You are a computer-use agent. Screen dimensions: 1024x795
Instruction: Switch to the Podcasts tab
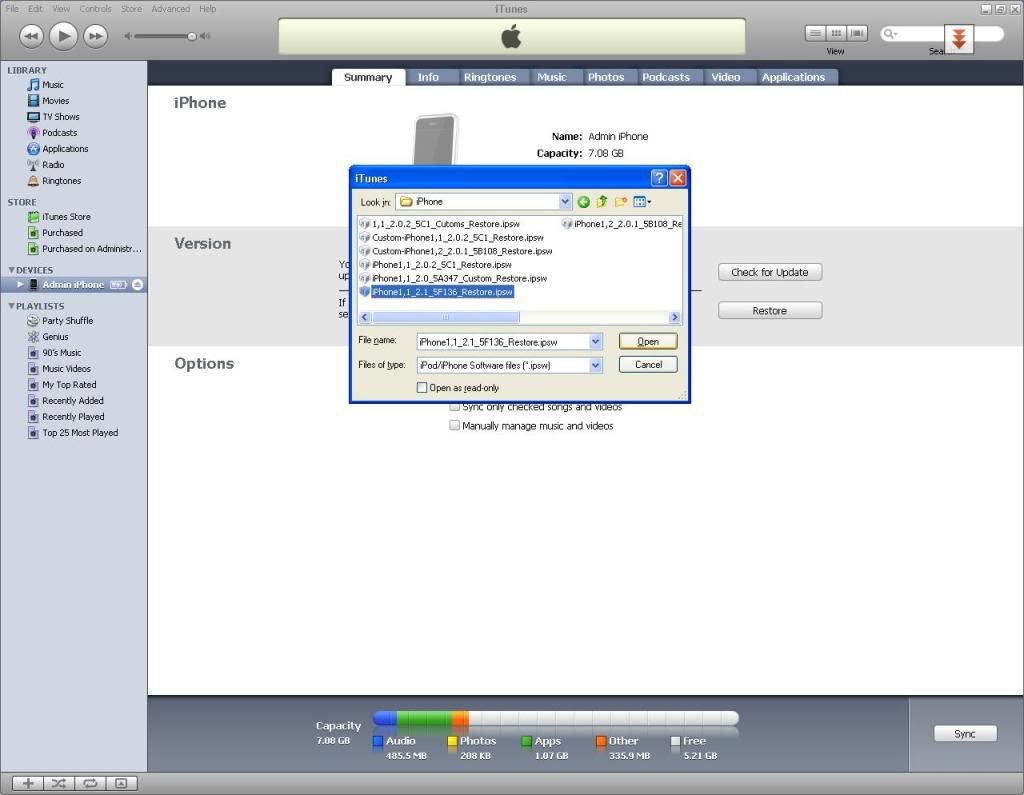pos(665,77)
